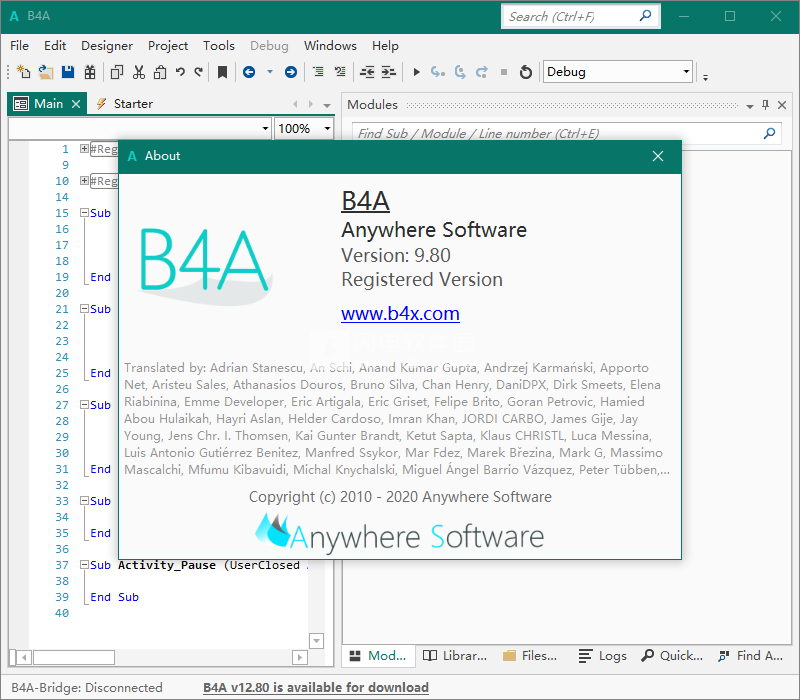The height and width of the screenshot is (700, 800).
Task: Open the www.b4x.com link
Action: click(400, 313)
